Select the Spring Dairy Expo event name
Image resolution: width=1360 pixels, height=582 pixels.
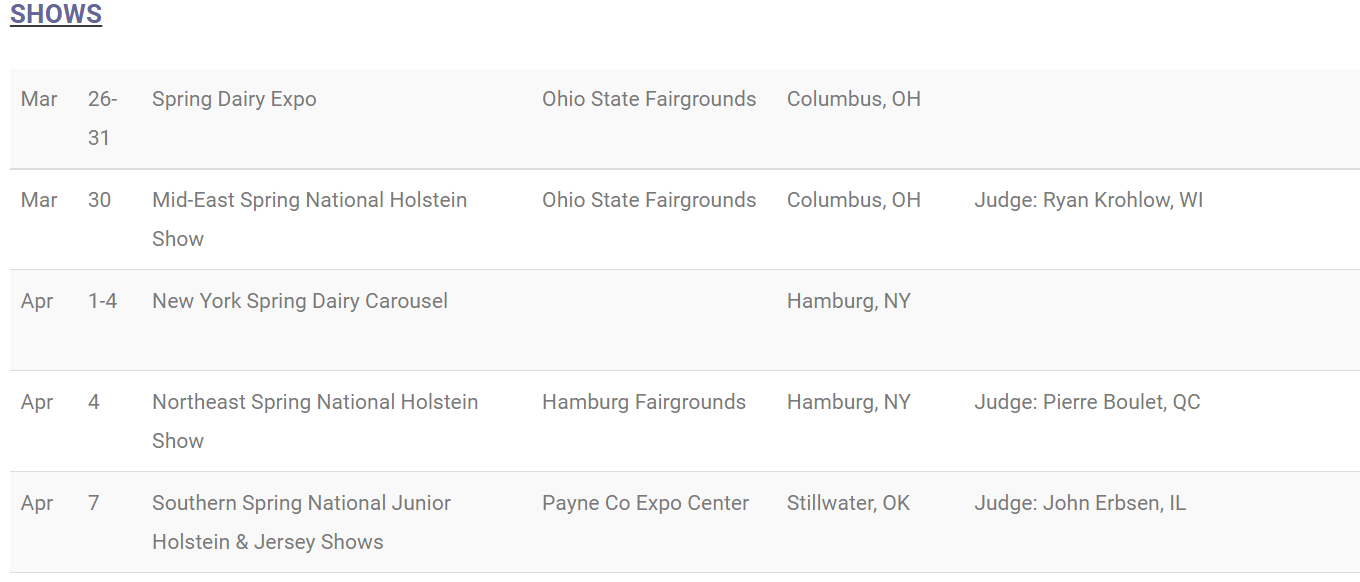234,99
